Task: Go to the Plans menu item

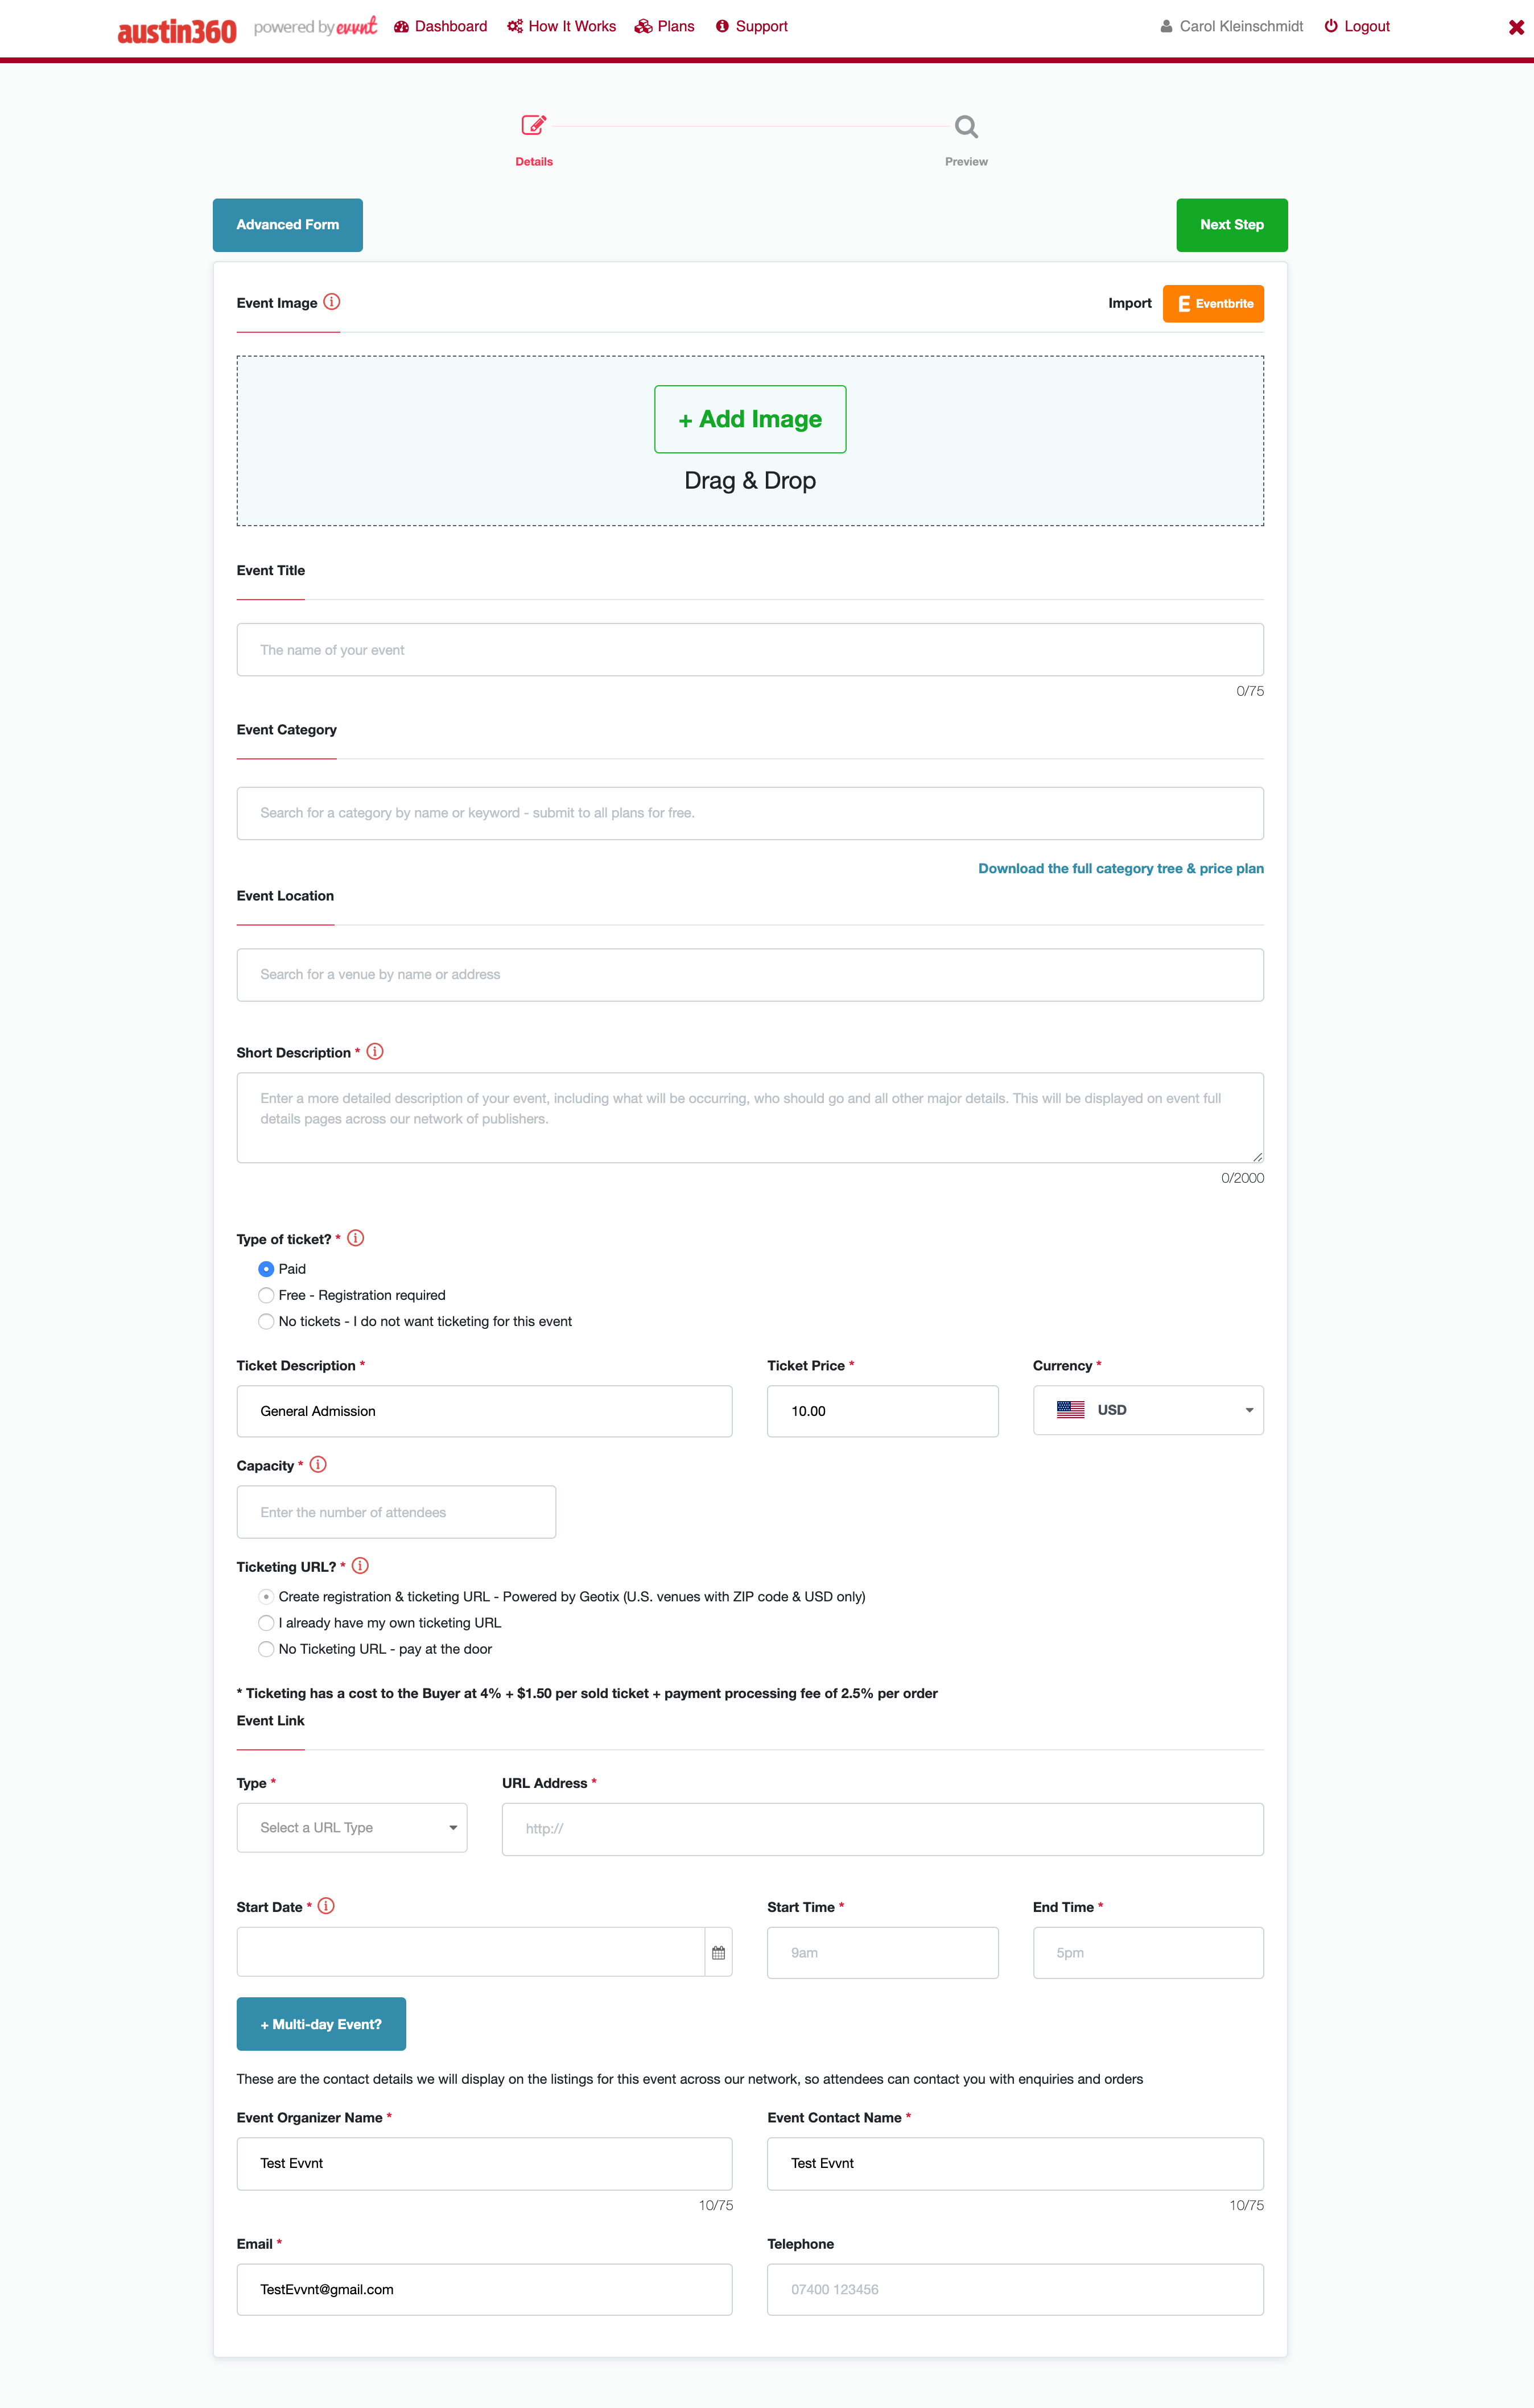Action: click(665, 26)
